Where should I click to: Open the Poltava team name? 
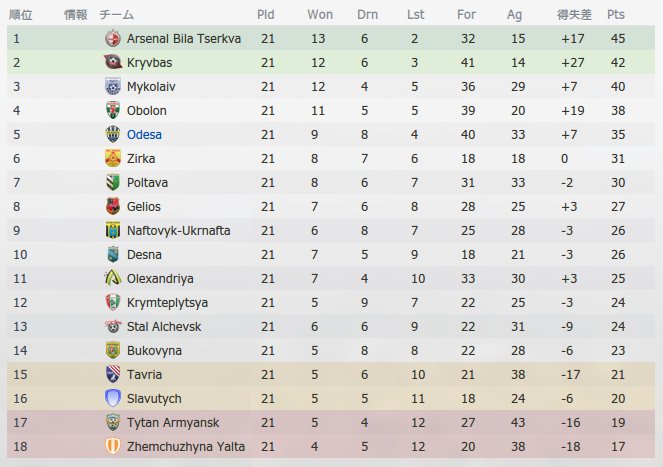tap(148, 183)
